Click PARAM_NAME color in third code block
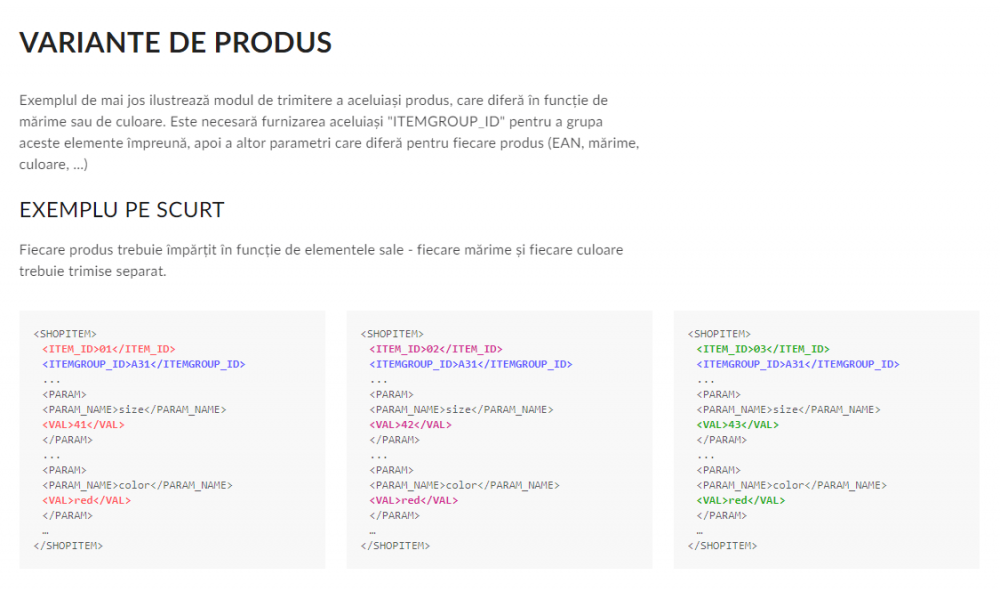Screen dimensions: 1000x591 (791, 485)
